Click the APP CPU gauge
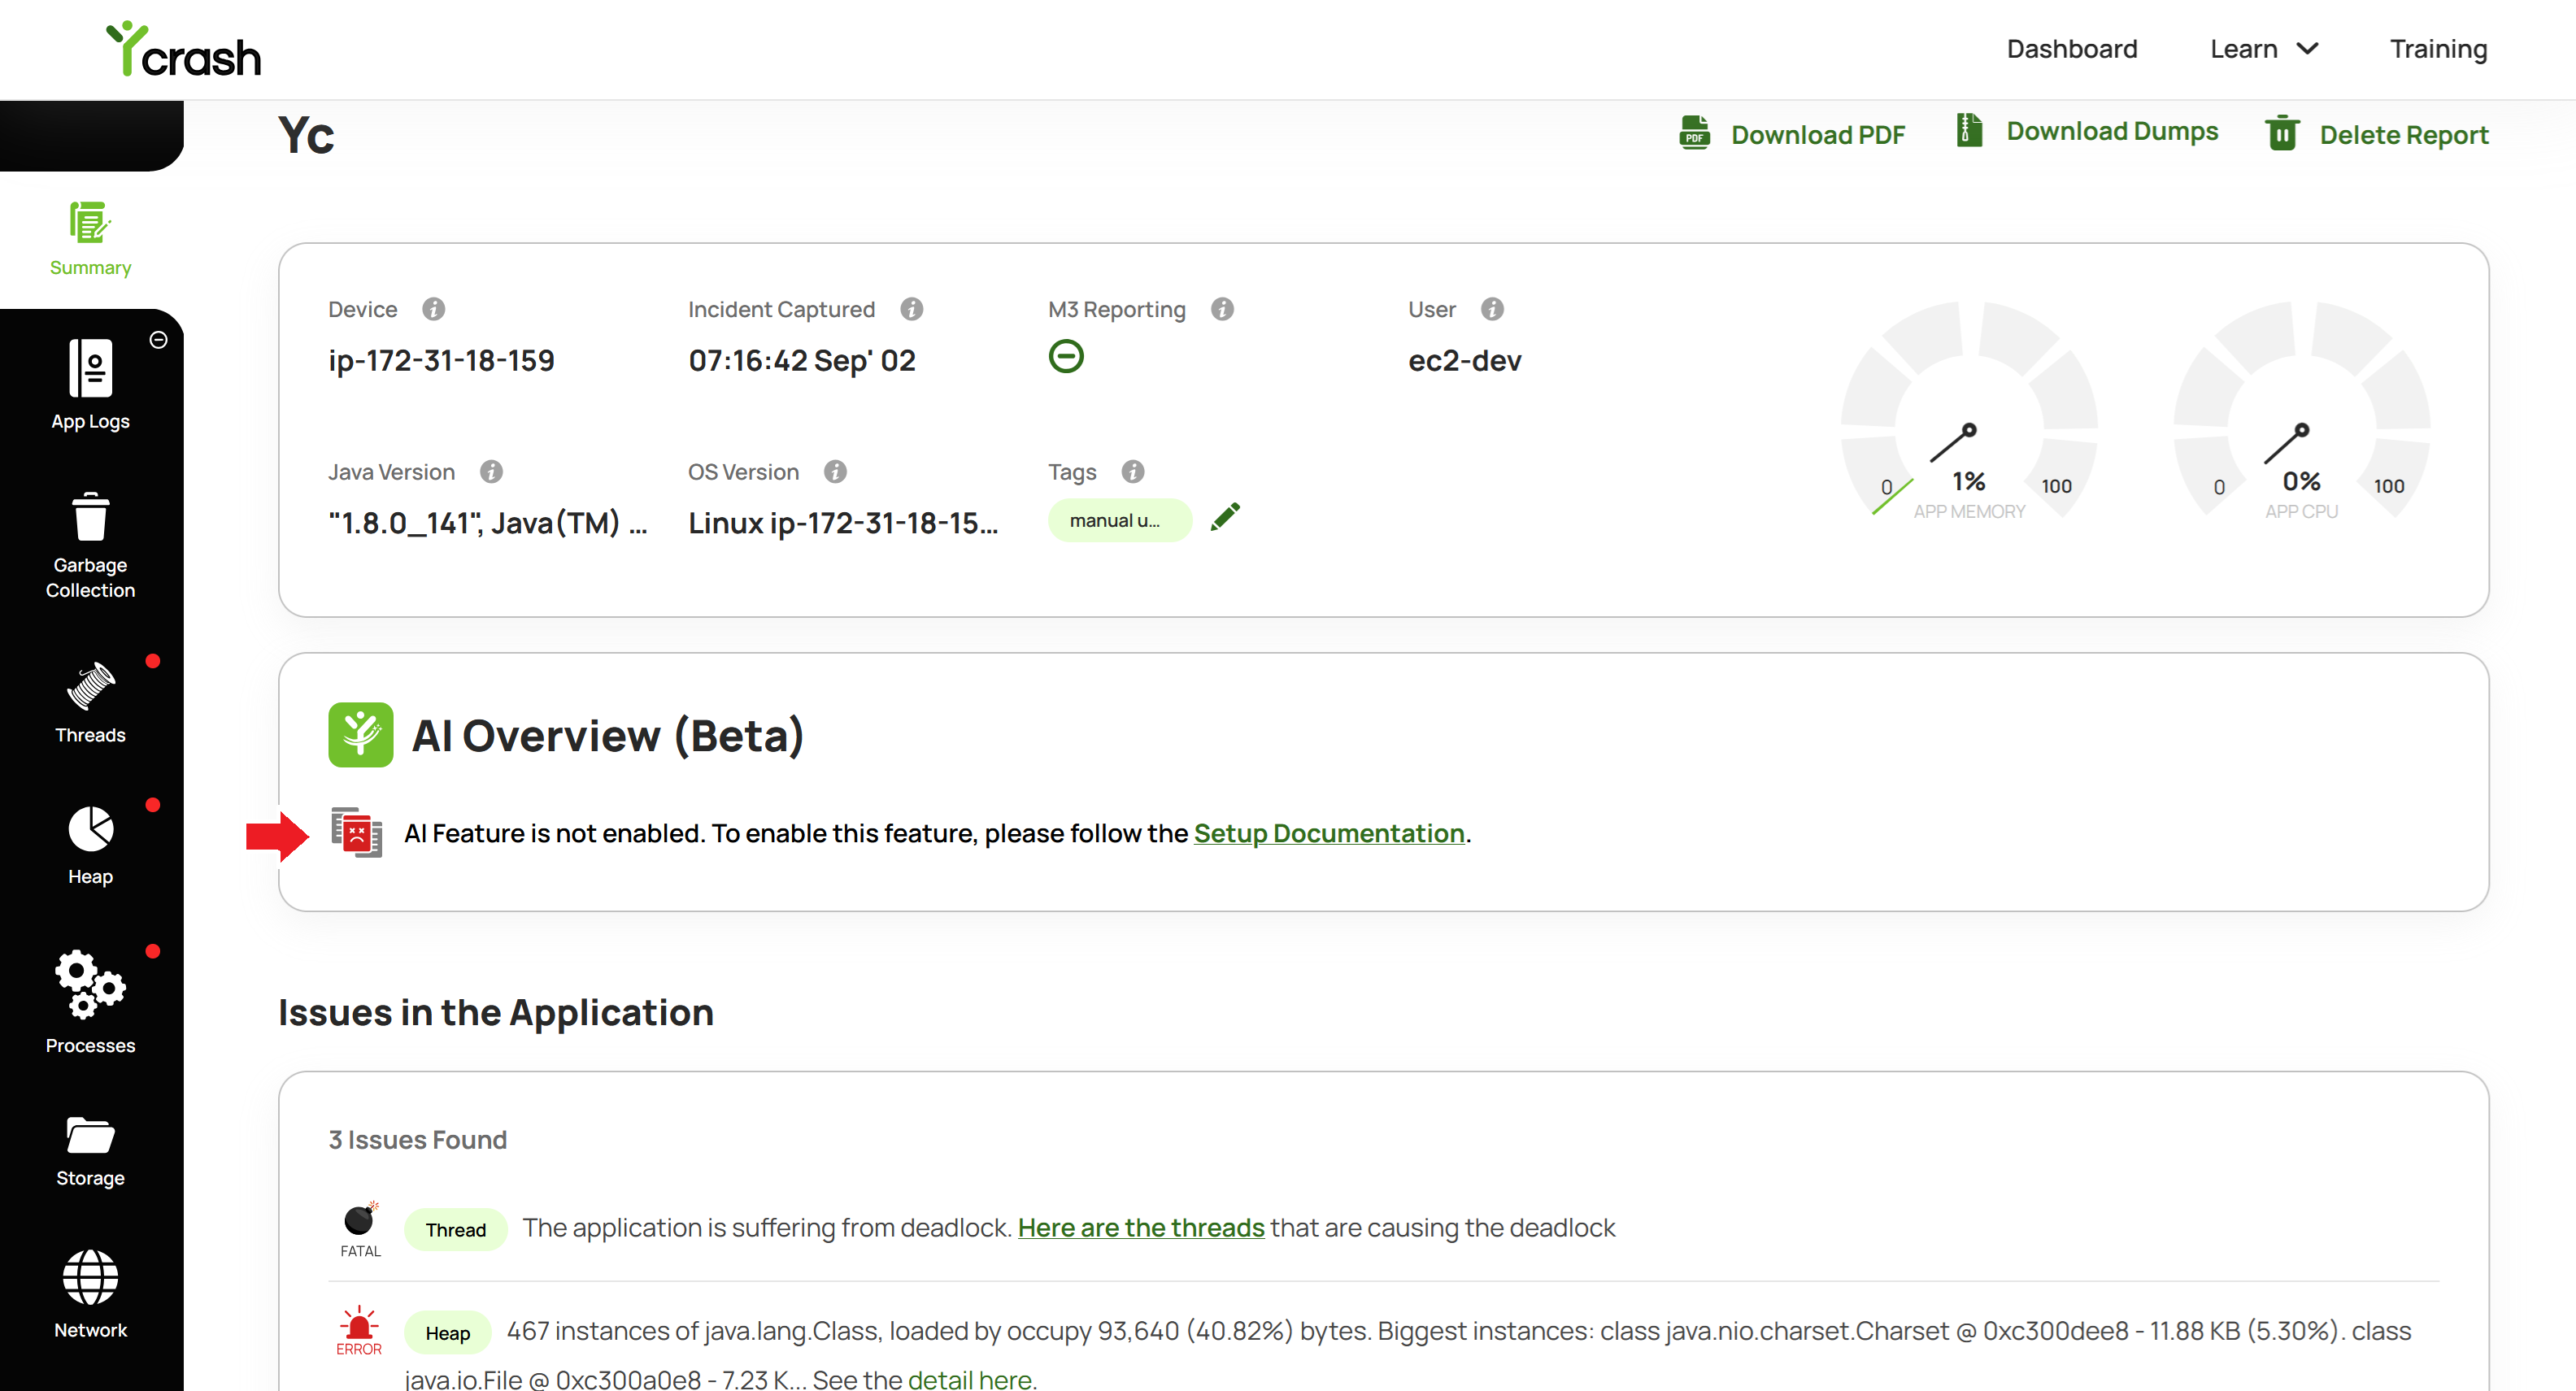 (2301, 412)
